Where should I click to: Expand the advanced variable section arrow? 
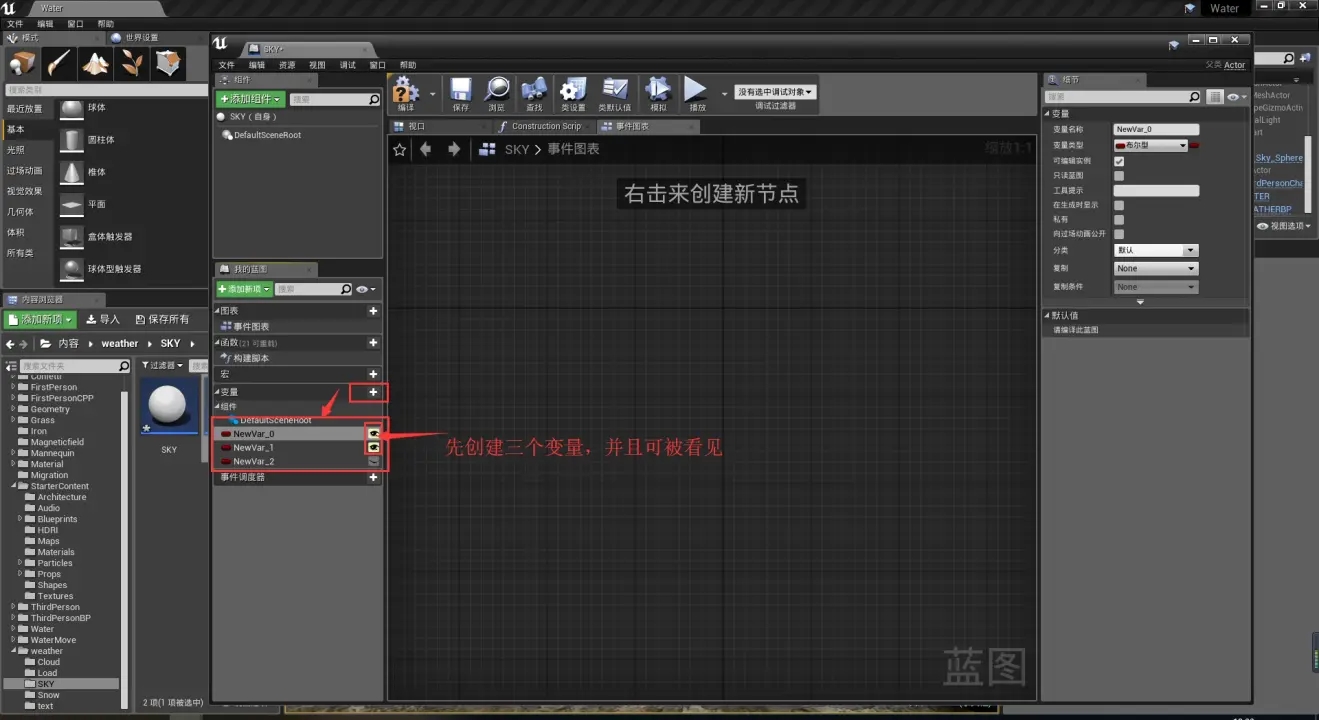coord(1140,302)
